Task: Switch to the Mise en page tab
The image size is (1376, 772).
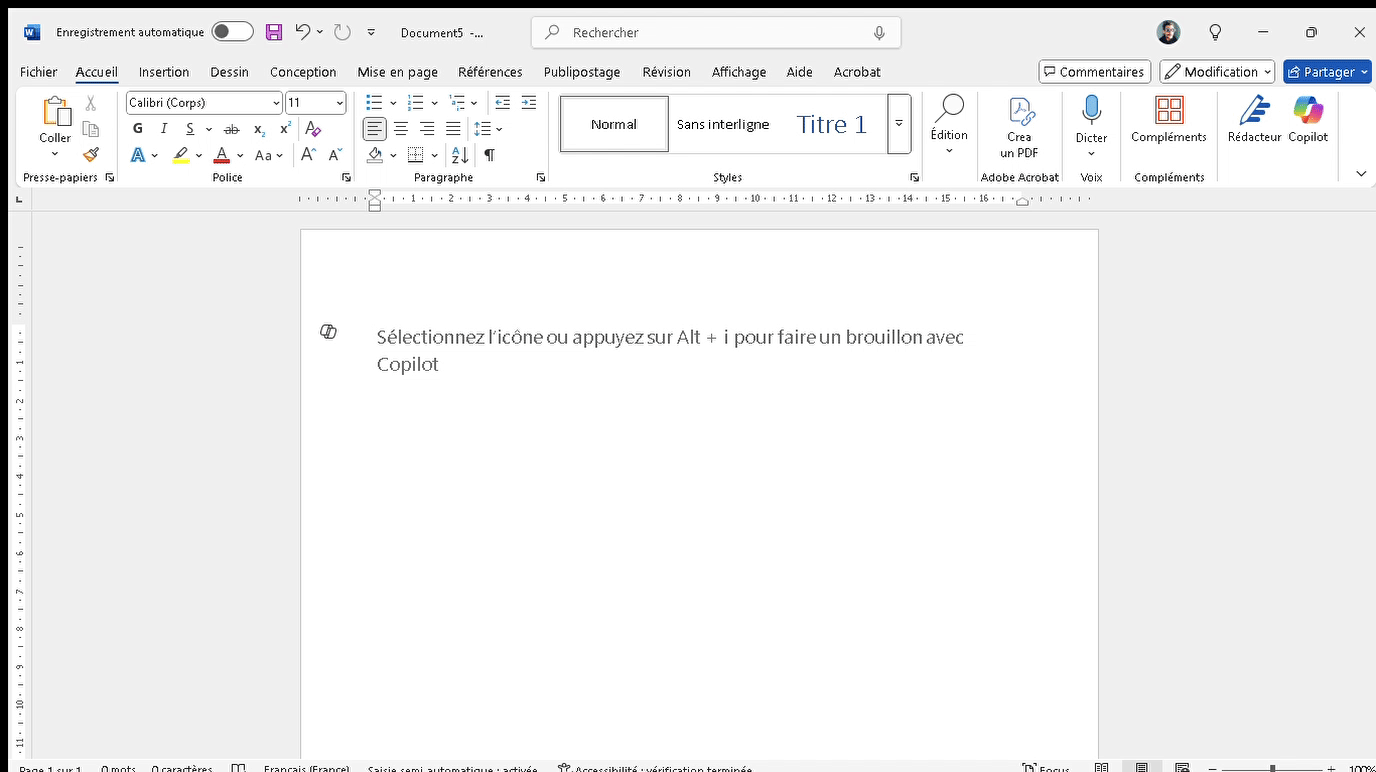Action: point(397,72)
